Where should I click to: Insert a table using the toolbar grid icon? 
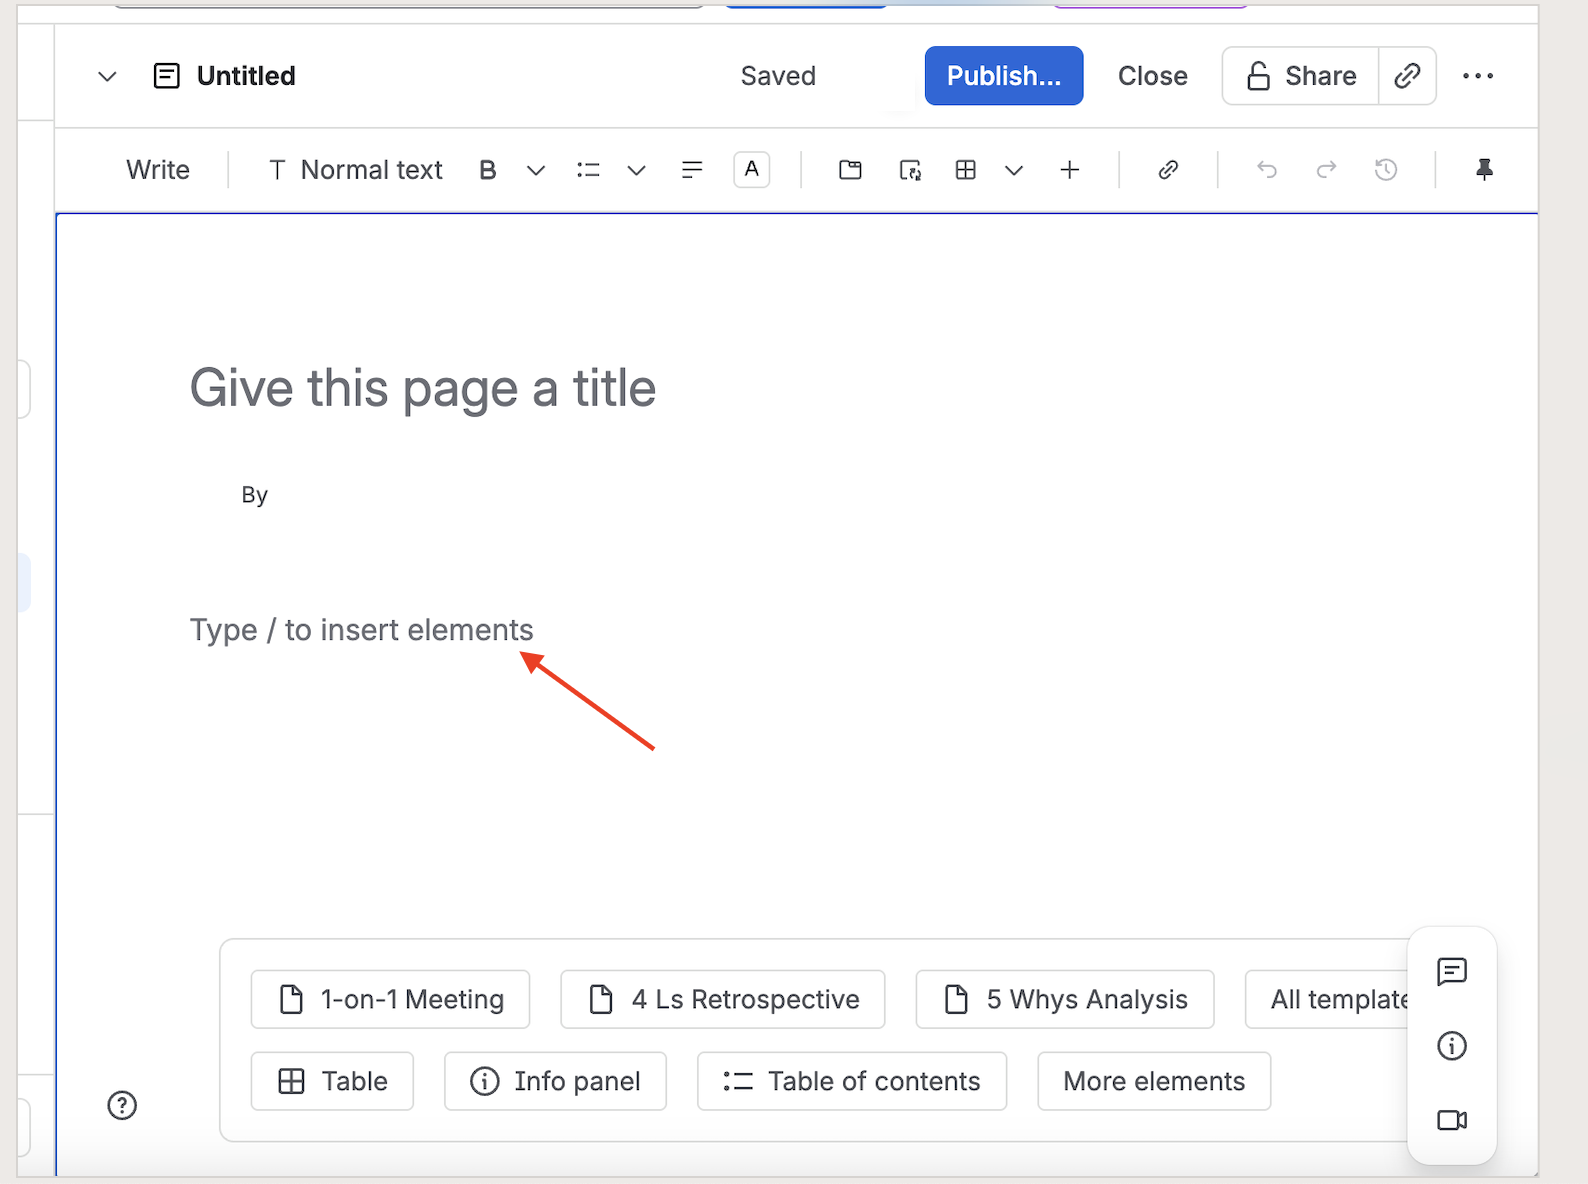pyautogui.click(x=966, y=170)
